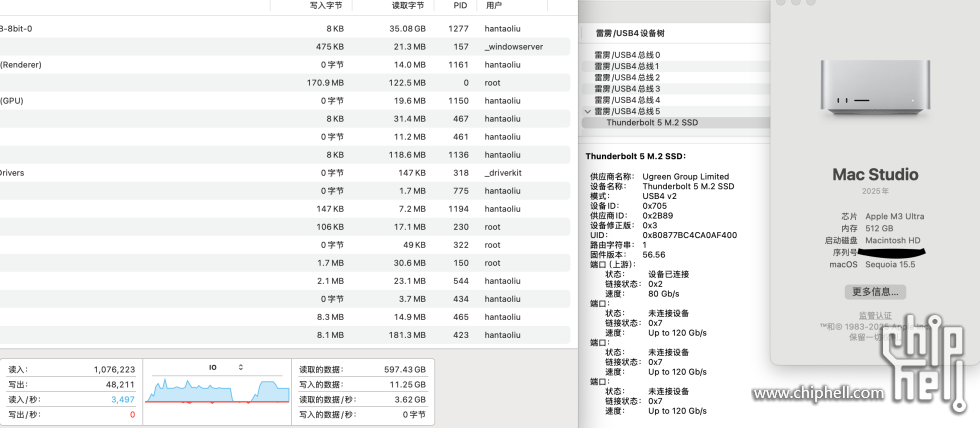Click the 35.08 GB read value
The height and width of the screenshot is (428, 980).
[408, 29]
